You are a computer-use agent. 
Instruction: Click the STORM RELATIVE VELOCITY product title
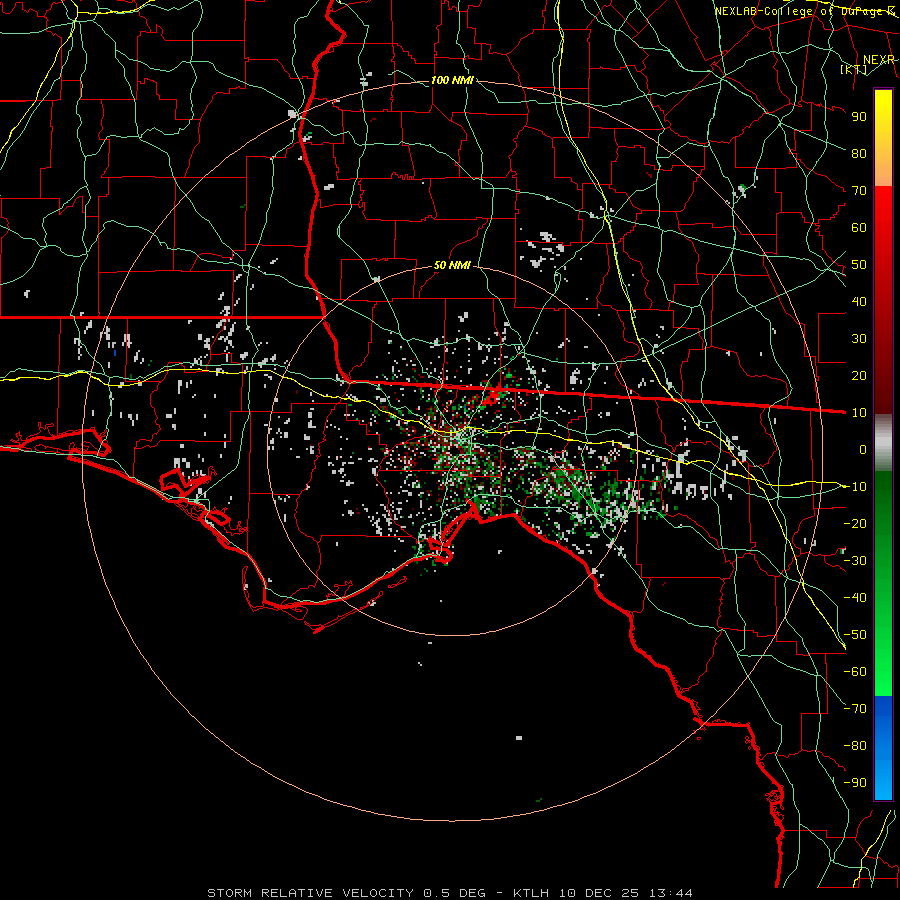pos(310,893)
